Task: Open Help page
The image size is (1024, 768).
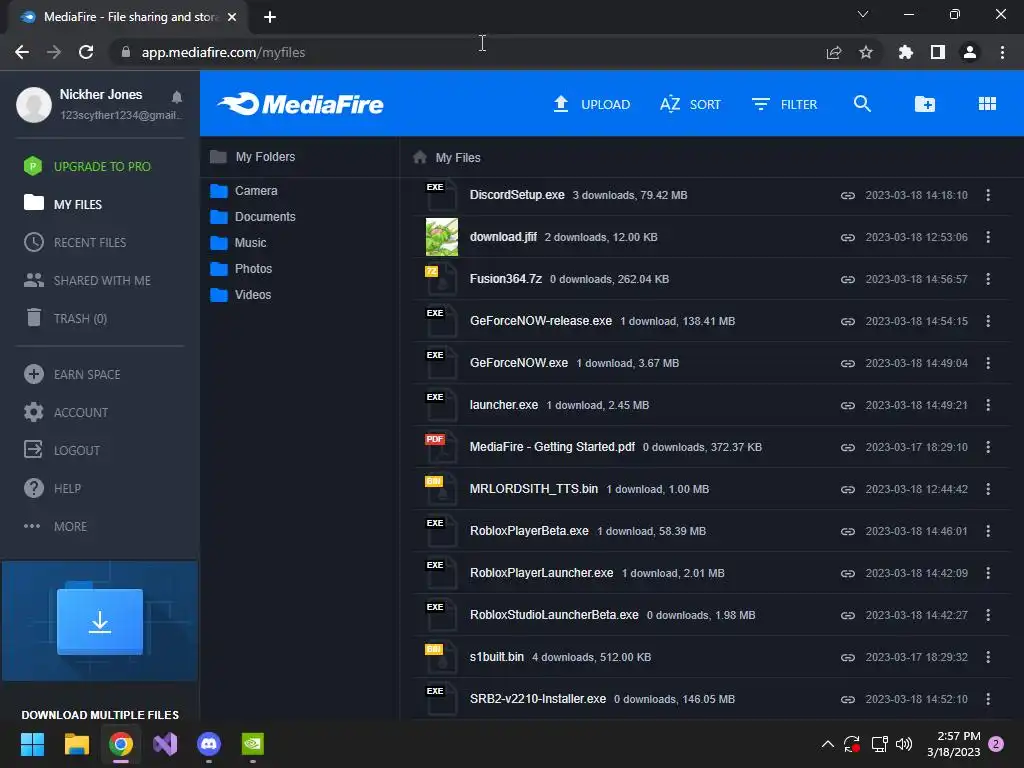Action: 52,488
